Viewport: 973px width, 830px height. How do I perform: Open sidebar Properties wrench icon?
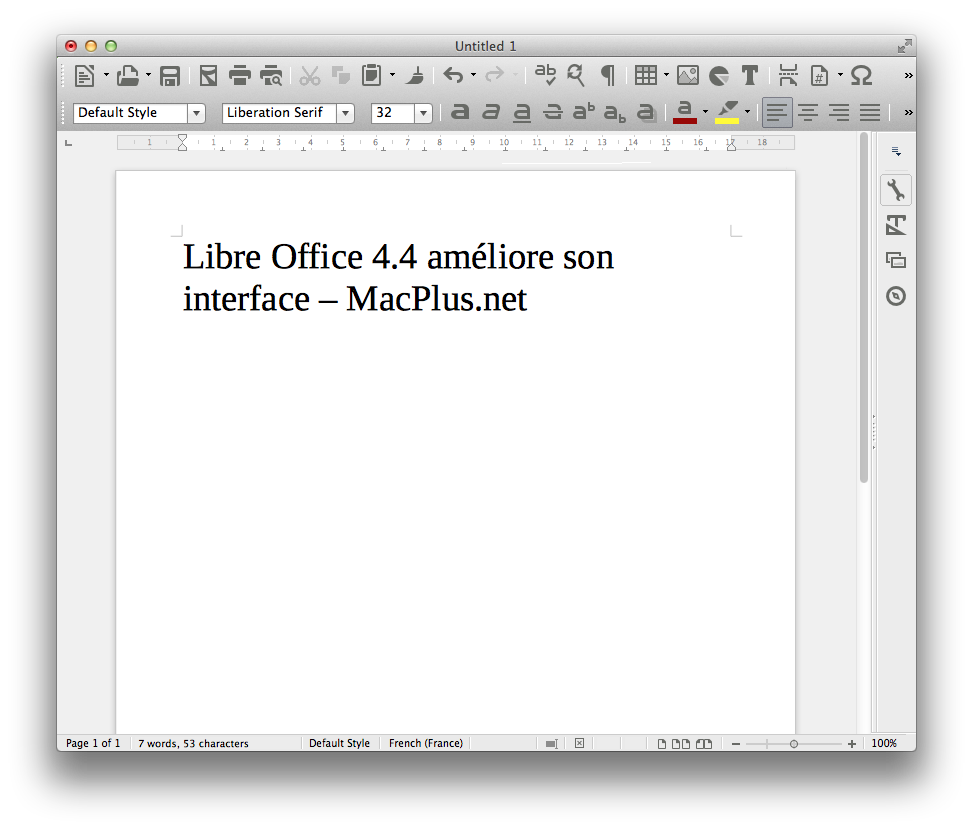895,190
